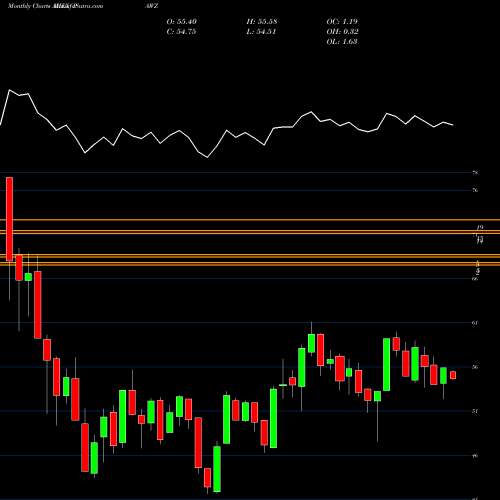Select the tall first red candlestick

[x=9, y=219]
